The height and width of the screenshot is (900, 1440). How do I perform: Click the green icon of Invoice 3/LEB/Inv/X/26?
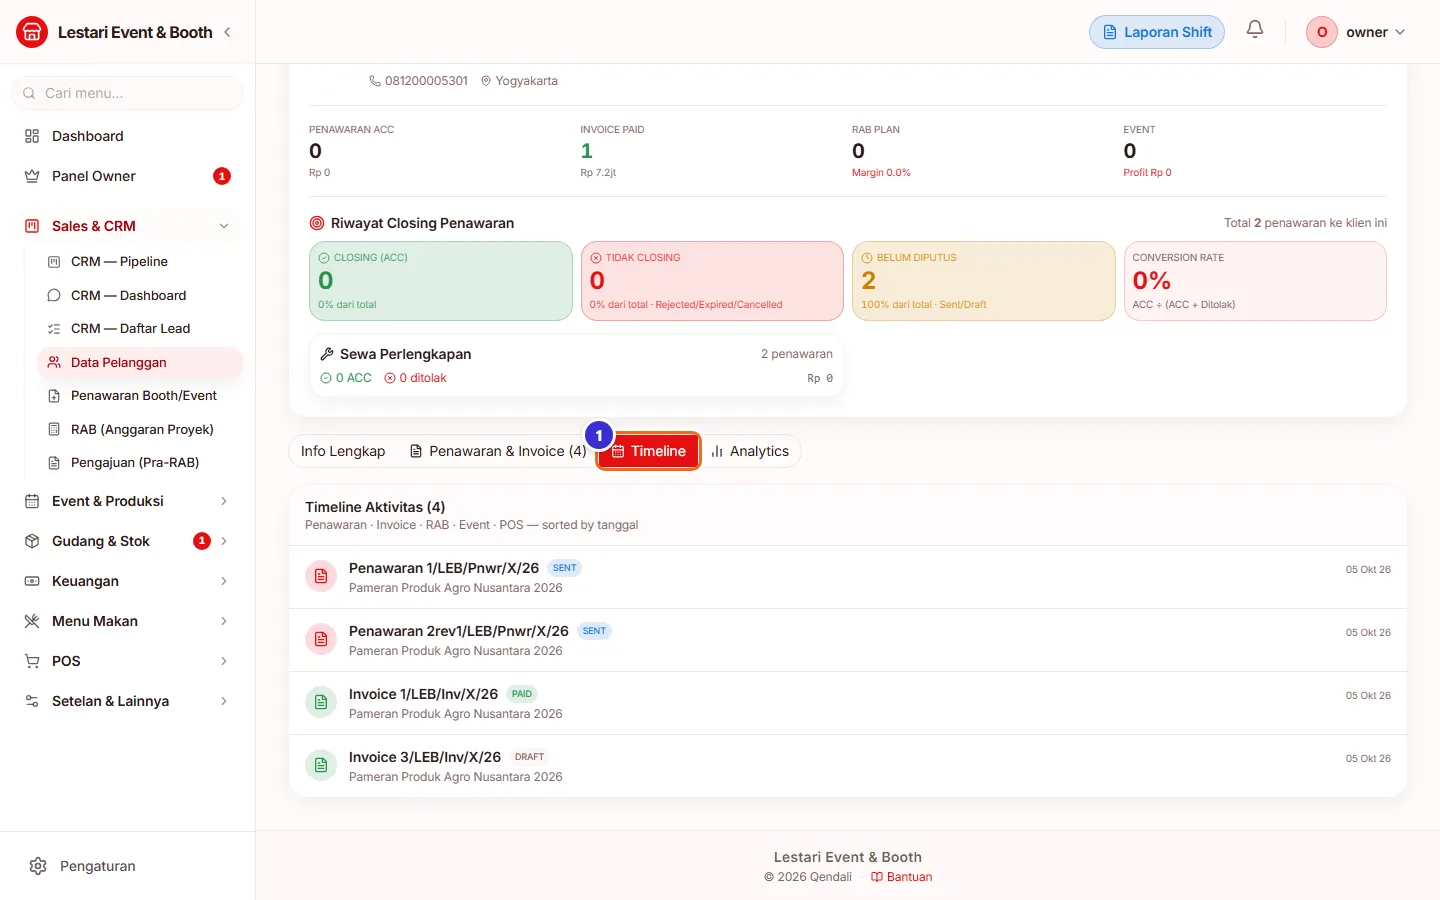point(321,765)
